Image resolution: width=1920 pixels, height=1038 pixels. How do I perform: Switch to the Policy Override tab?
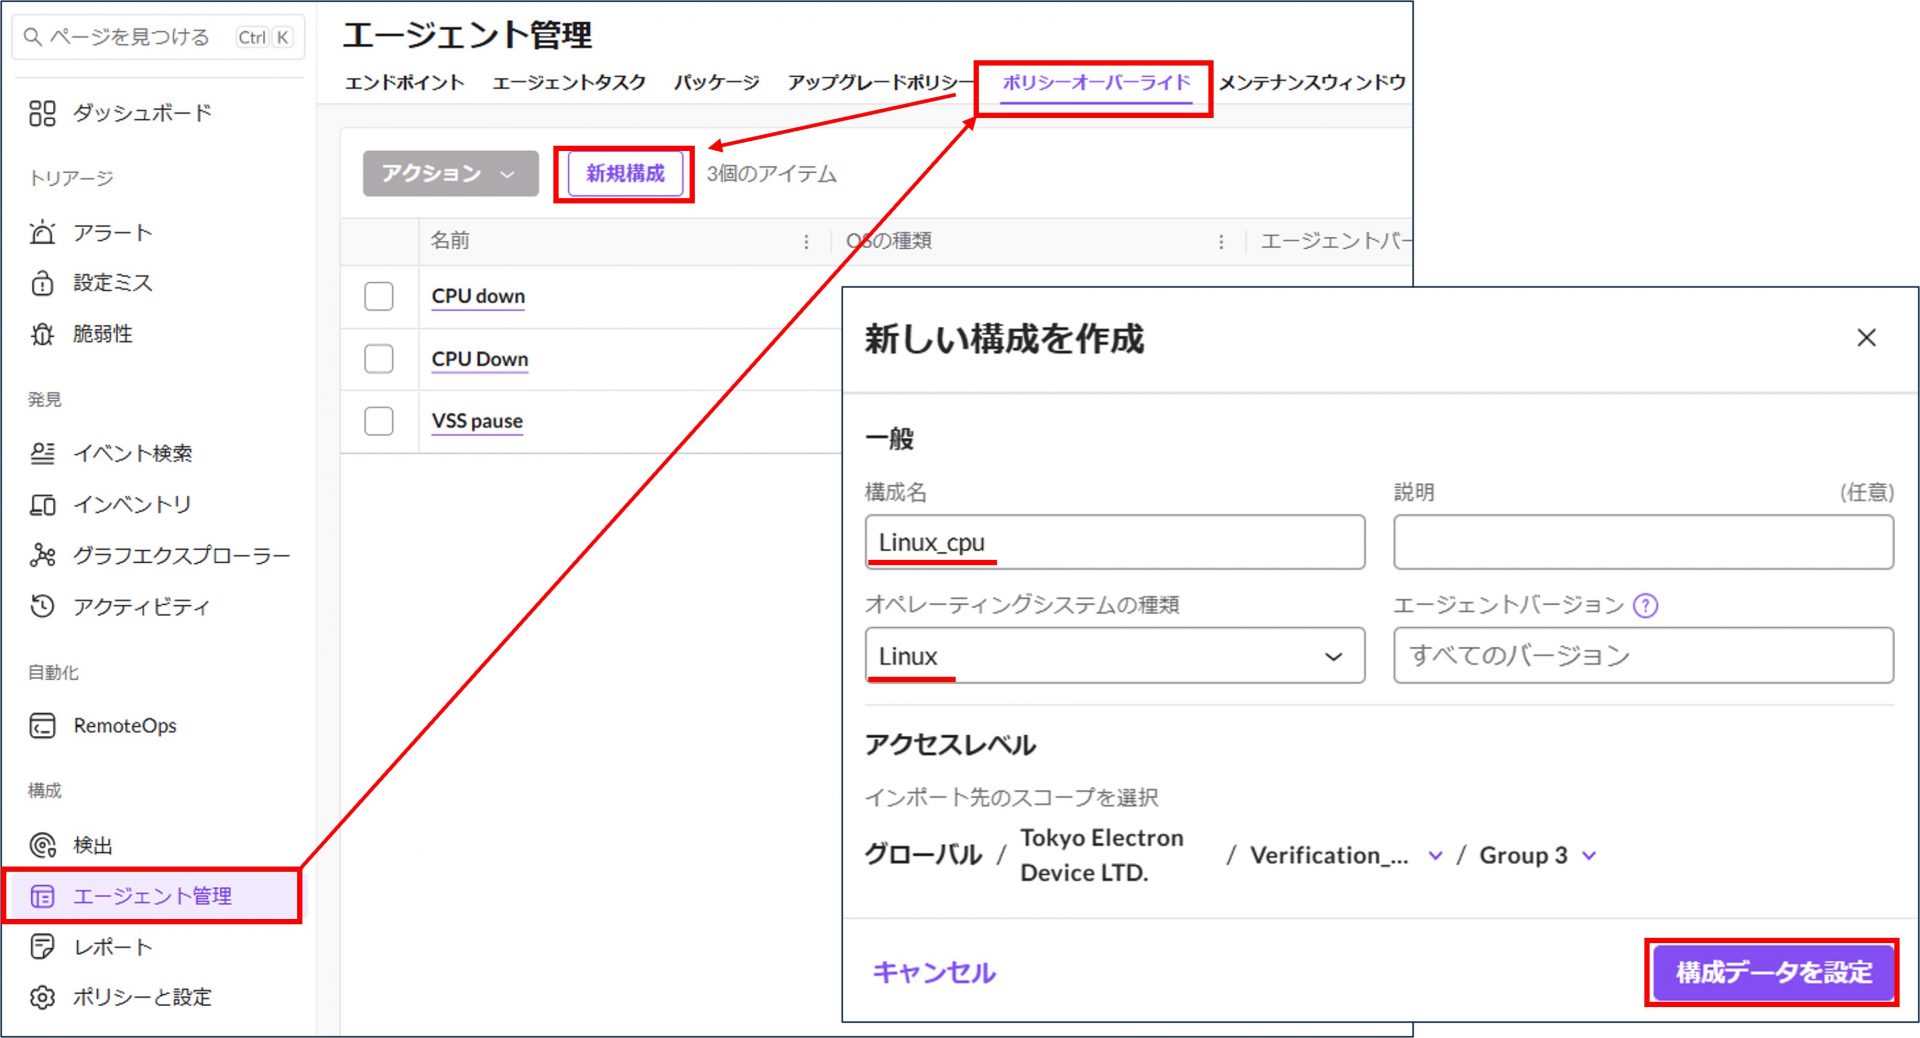click(x=1096, y=83)
